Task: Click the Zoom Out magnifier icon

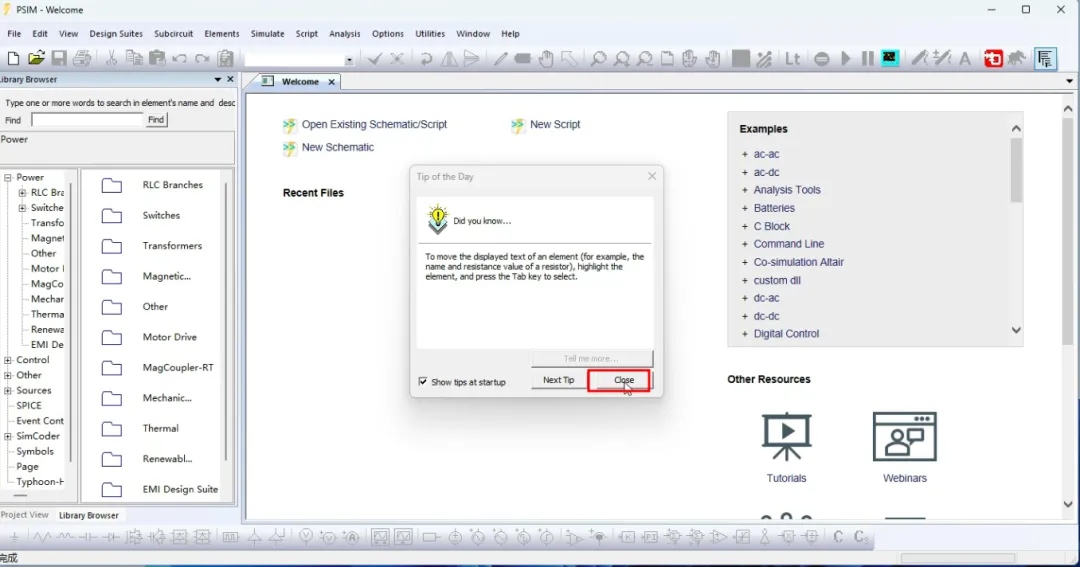Action: click(x=644, y=59)
